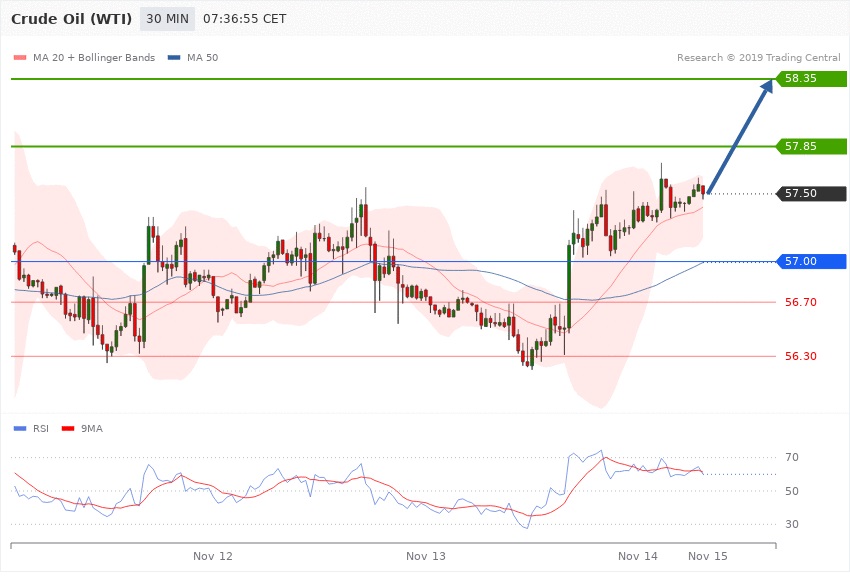
Task: Click the blue forecast arrow head
Action: click(x=766, y=87)
